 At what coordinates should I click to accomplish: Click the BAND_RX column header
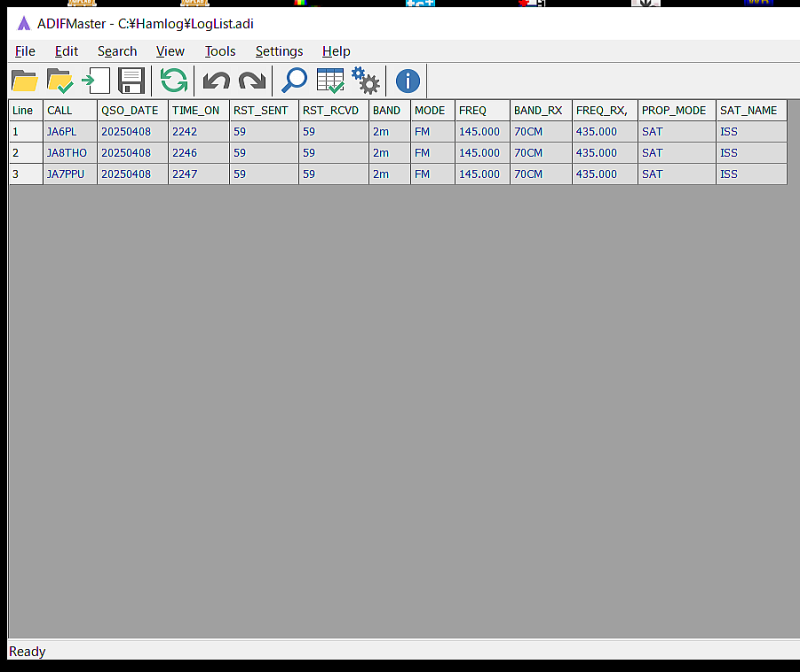[541, 110]
